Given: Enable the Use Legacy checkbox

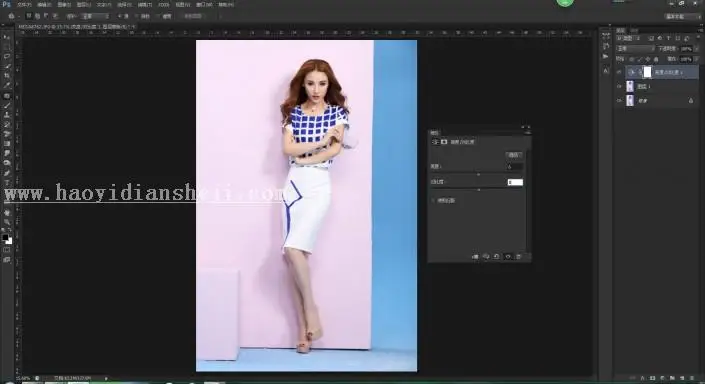Looking at the screenshot, I should (x=433, y=201).
